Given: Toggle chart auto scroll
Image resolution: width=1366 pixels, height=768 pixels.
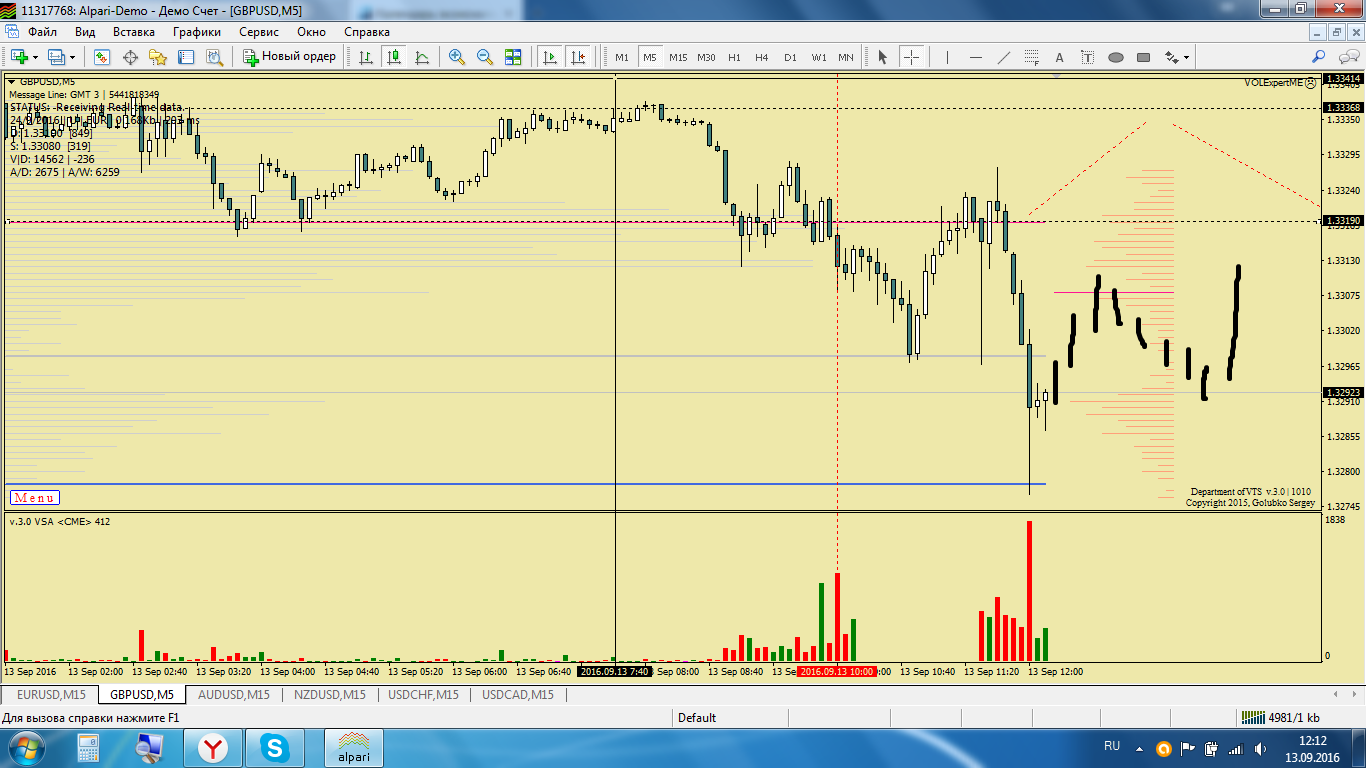Looking at the screenshot, I should pos(549,57).
